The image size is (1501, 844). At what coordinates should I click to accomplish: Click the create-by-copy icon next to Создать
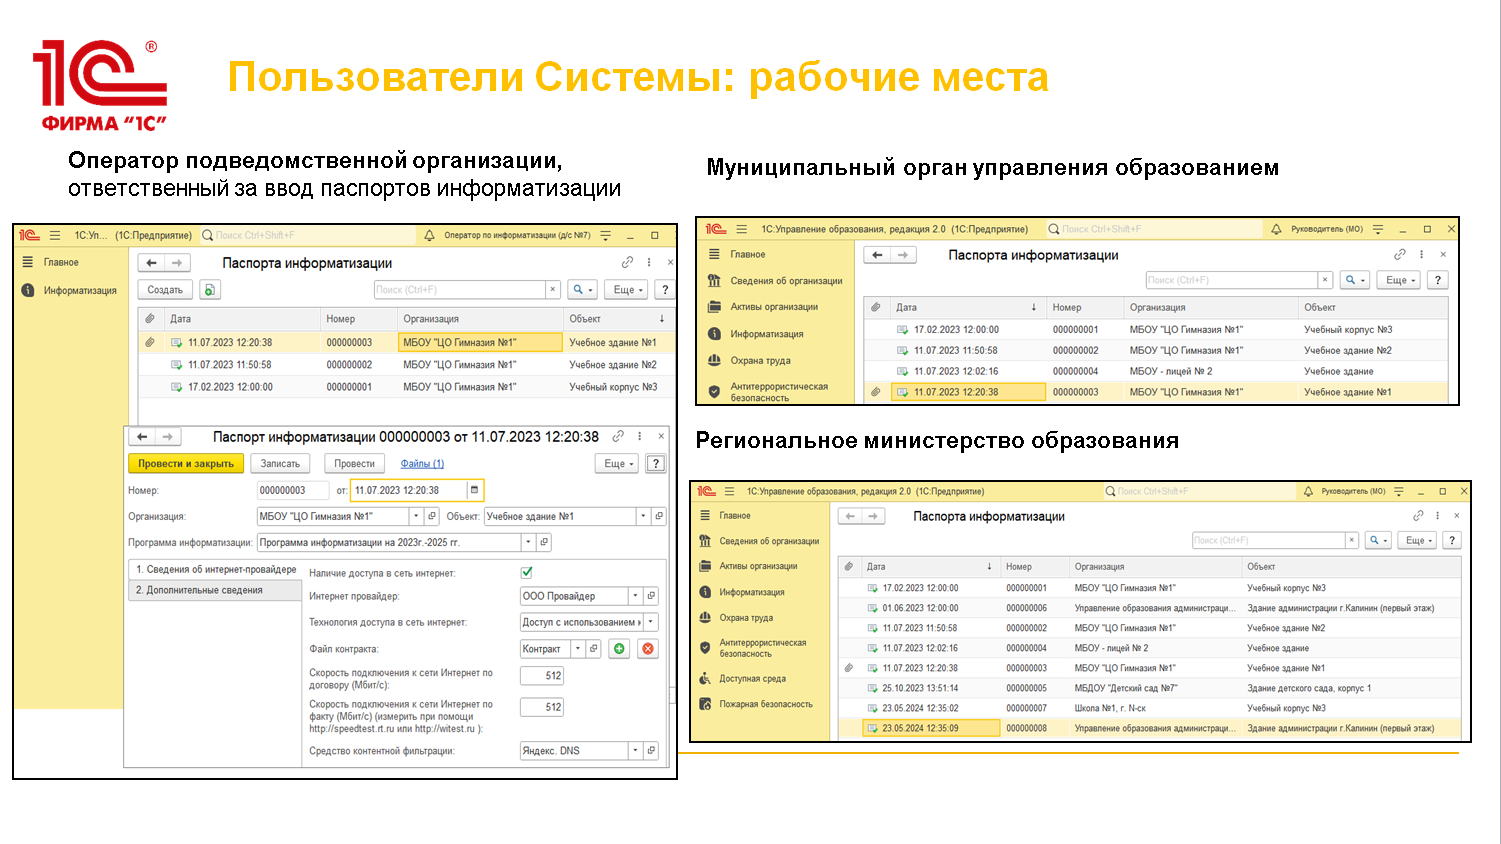[209, 290]
